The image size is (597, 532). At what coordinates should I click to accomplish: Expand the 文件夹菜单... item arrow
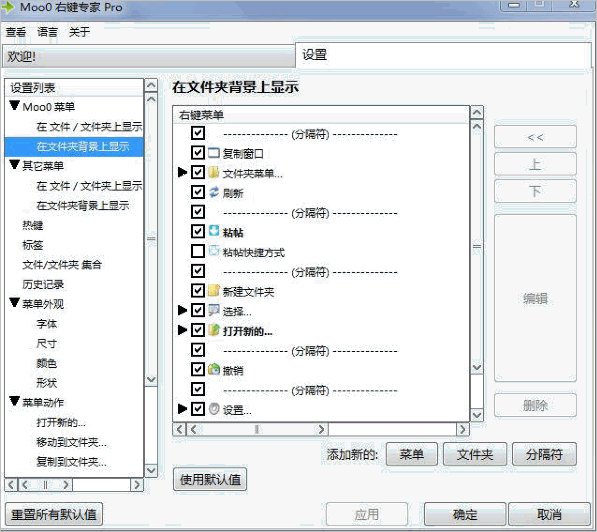point(182,173)
